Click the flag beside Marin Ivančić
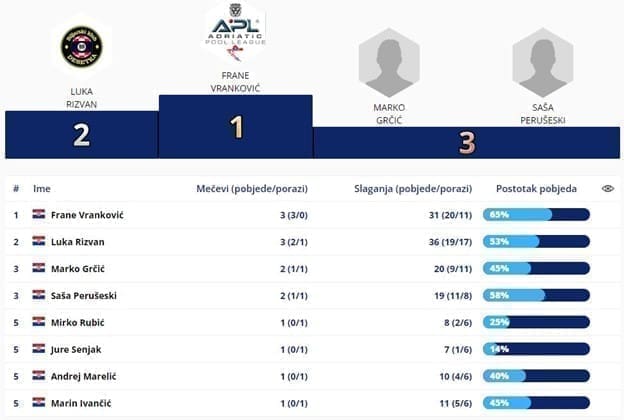Viewport: 624px width, 420px height. [39, 402]
